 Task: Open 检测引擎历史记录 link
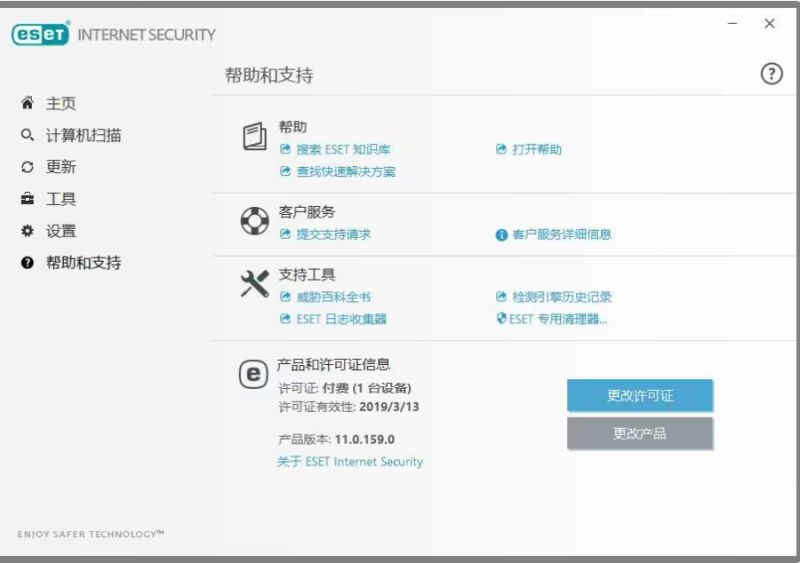(562, 297)
